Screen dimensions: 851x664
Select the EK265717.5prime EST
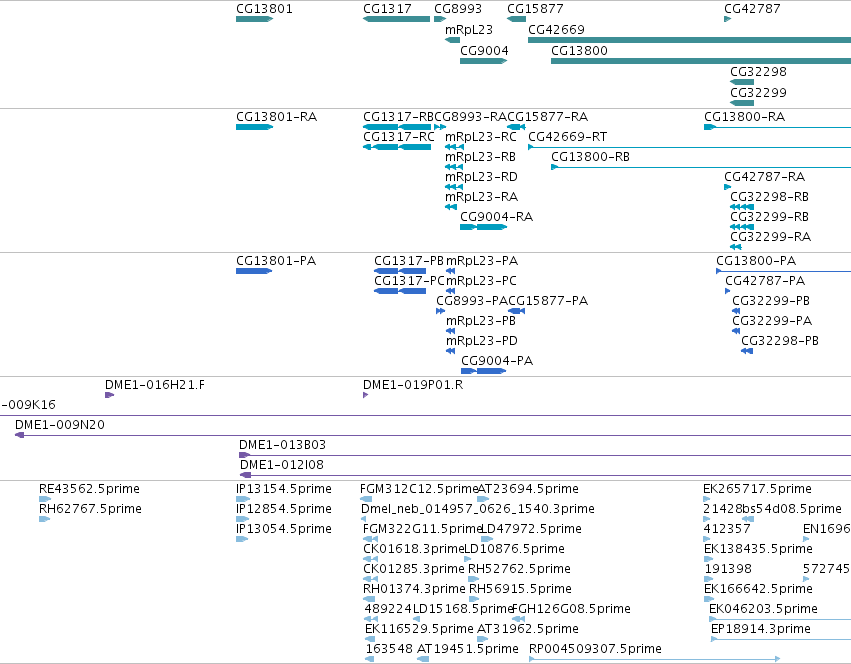[x=707, y=499]
